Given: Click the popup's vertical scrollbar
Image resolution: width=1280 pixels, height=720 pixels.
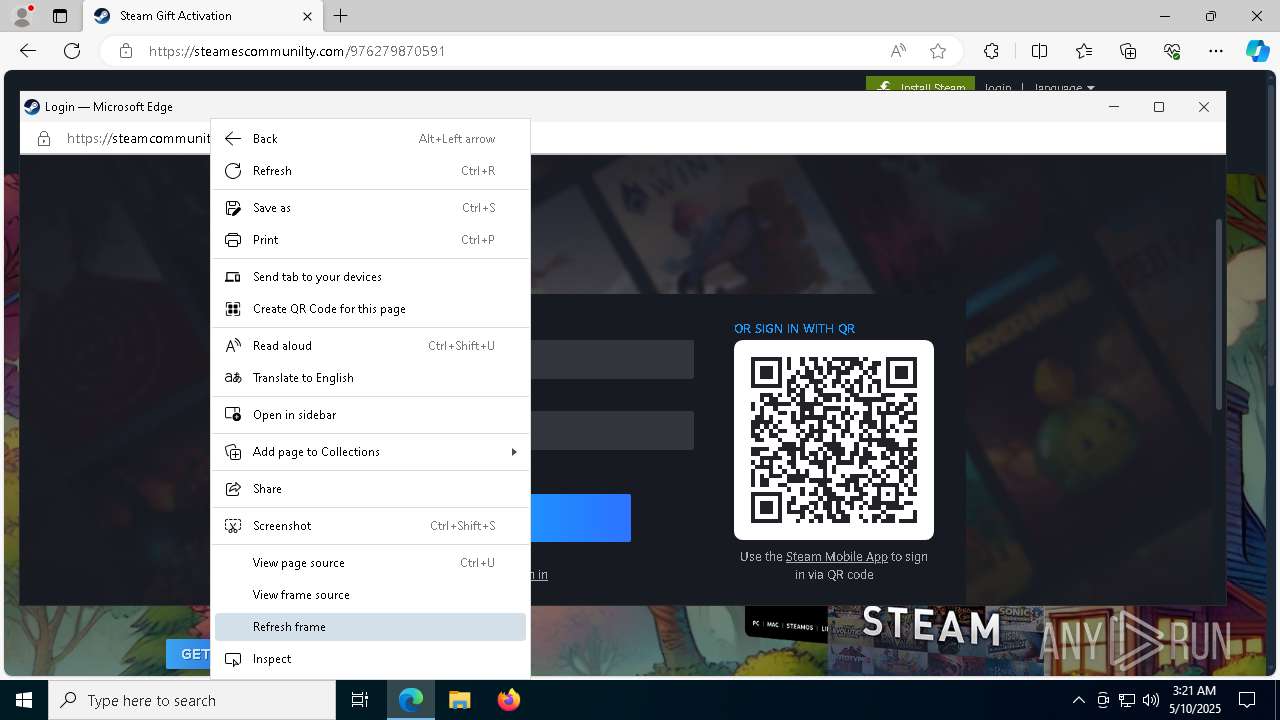Looking at the screenshot, I should tap(1219, 313).
